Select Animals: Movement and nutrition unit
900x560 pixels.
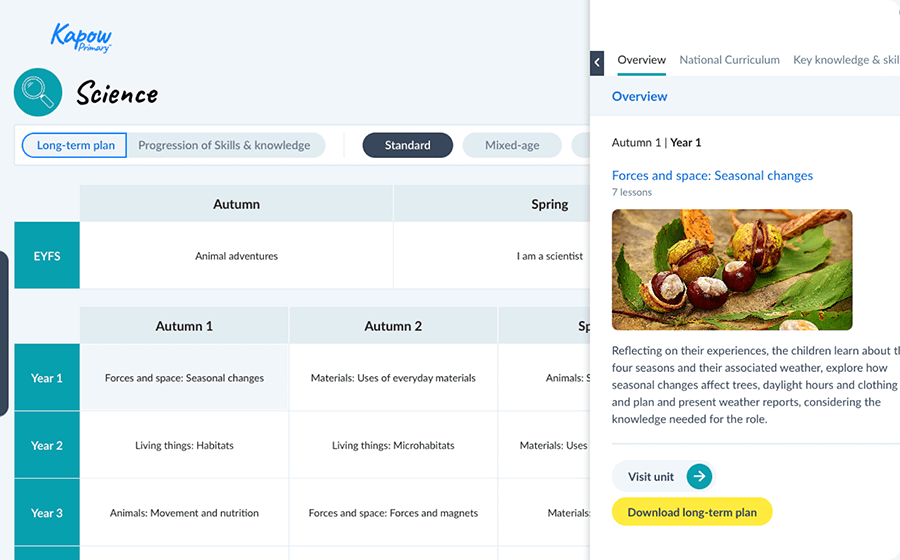point(184,513)
